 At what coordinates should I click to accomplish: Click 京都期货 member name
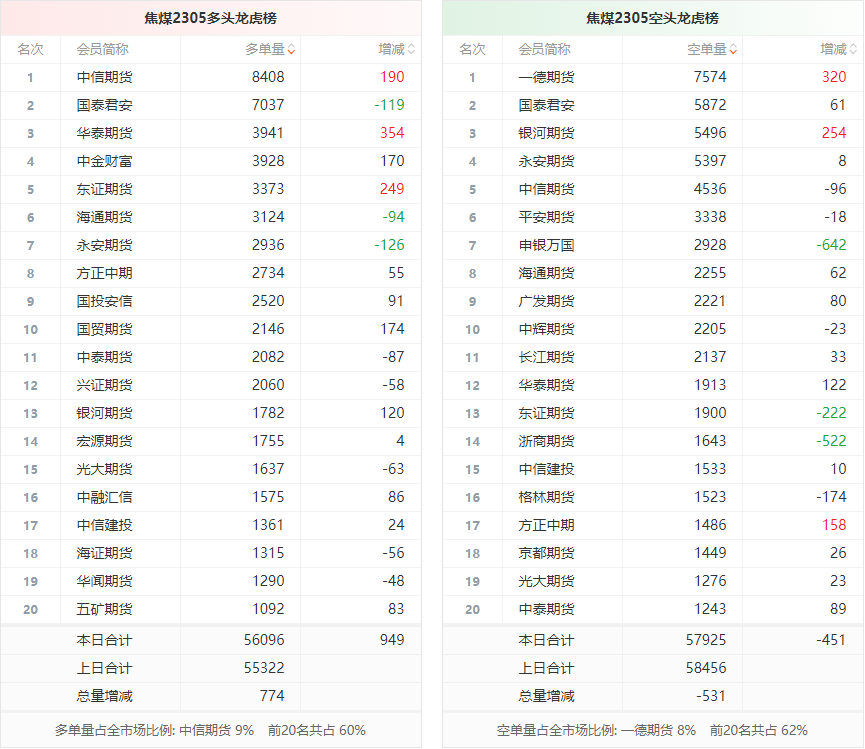546,553
